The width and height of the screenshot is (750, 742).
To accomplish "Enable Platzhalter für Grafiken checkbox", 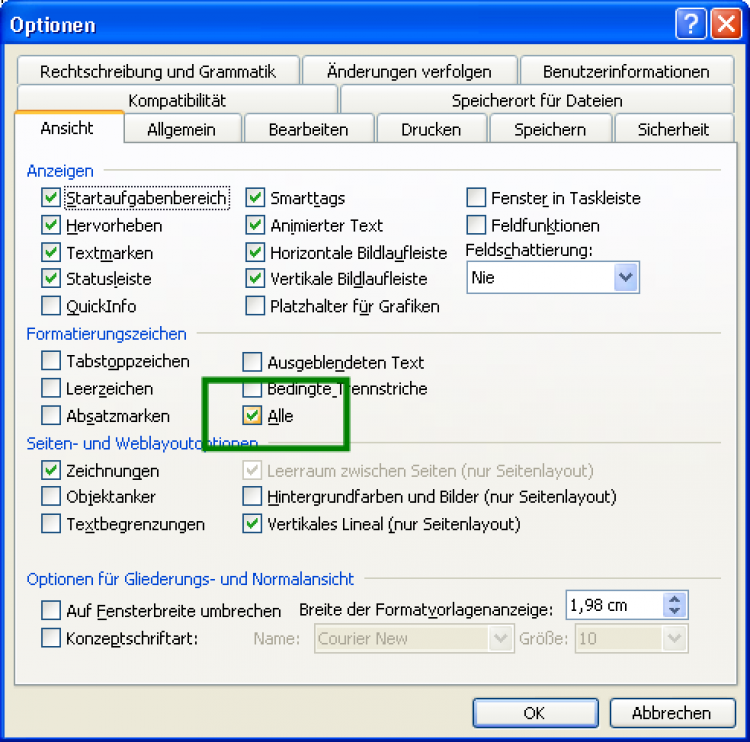I will click(255, 306).
